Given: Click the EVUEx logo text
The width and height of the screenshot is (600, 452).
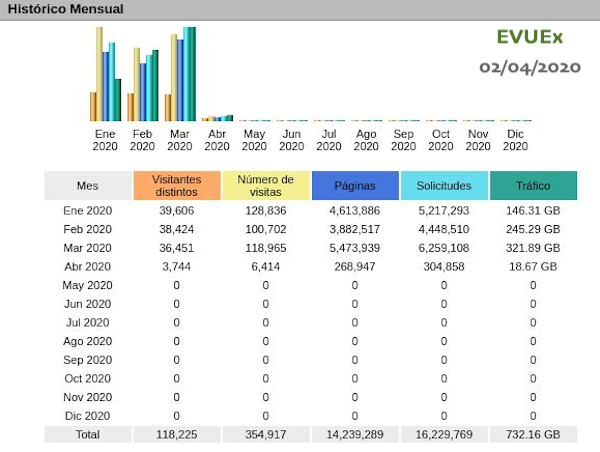Looking at the screenshot, I should (x=530, y=37).
